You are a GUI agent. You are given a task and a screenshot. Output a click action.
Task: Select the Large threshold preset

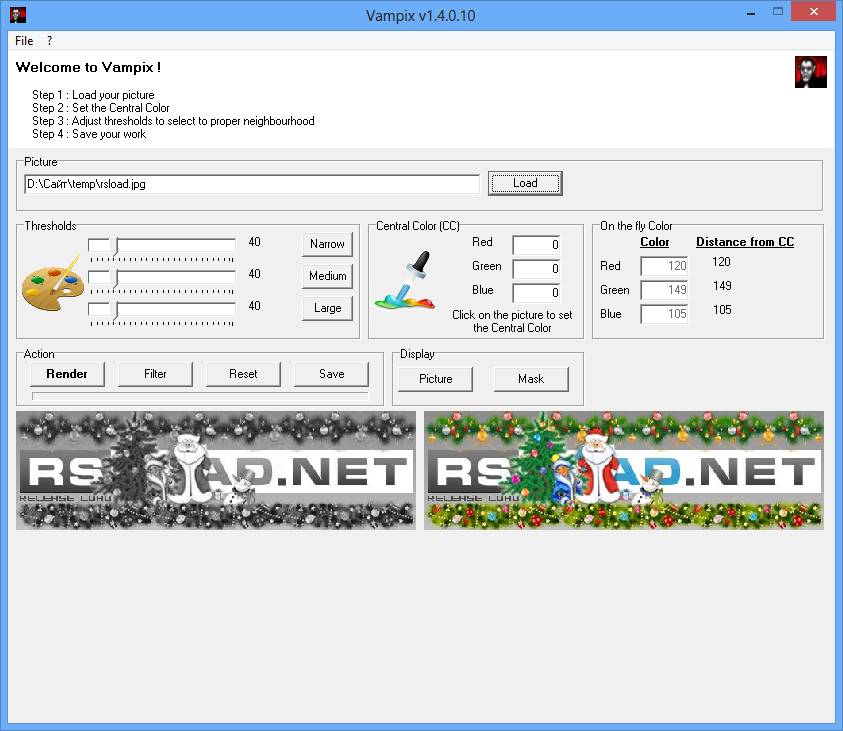327,308
